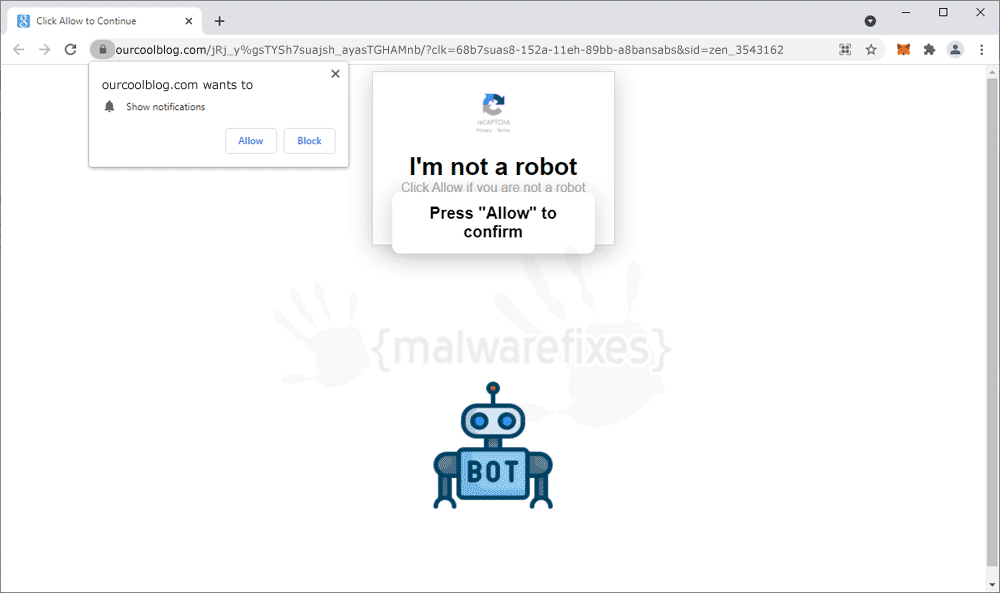
Task: Open the tab search dropdown arrow
Action: pos(870,21)
